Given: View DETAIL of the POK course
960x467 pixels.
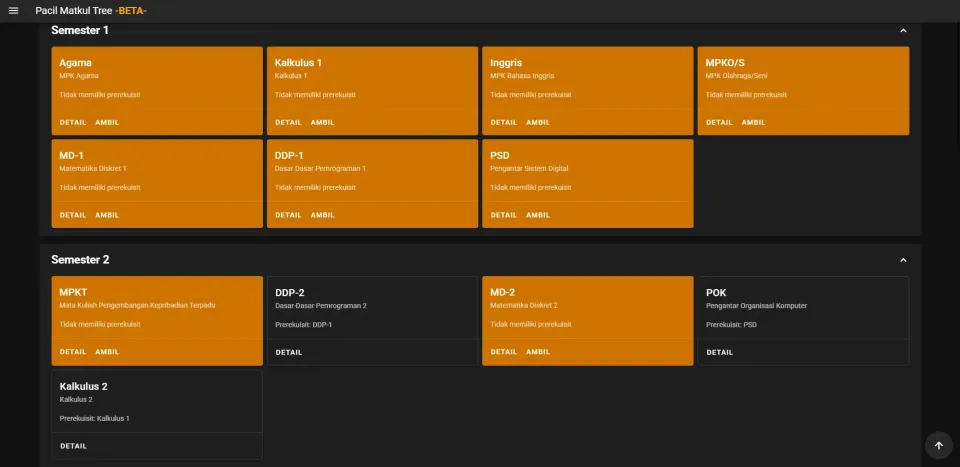Looking at the screenshot, I should [x=720, y=353].
